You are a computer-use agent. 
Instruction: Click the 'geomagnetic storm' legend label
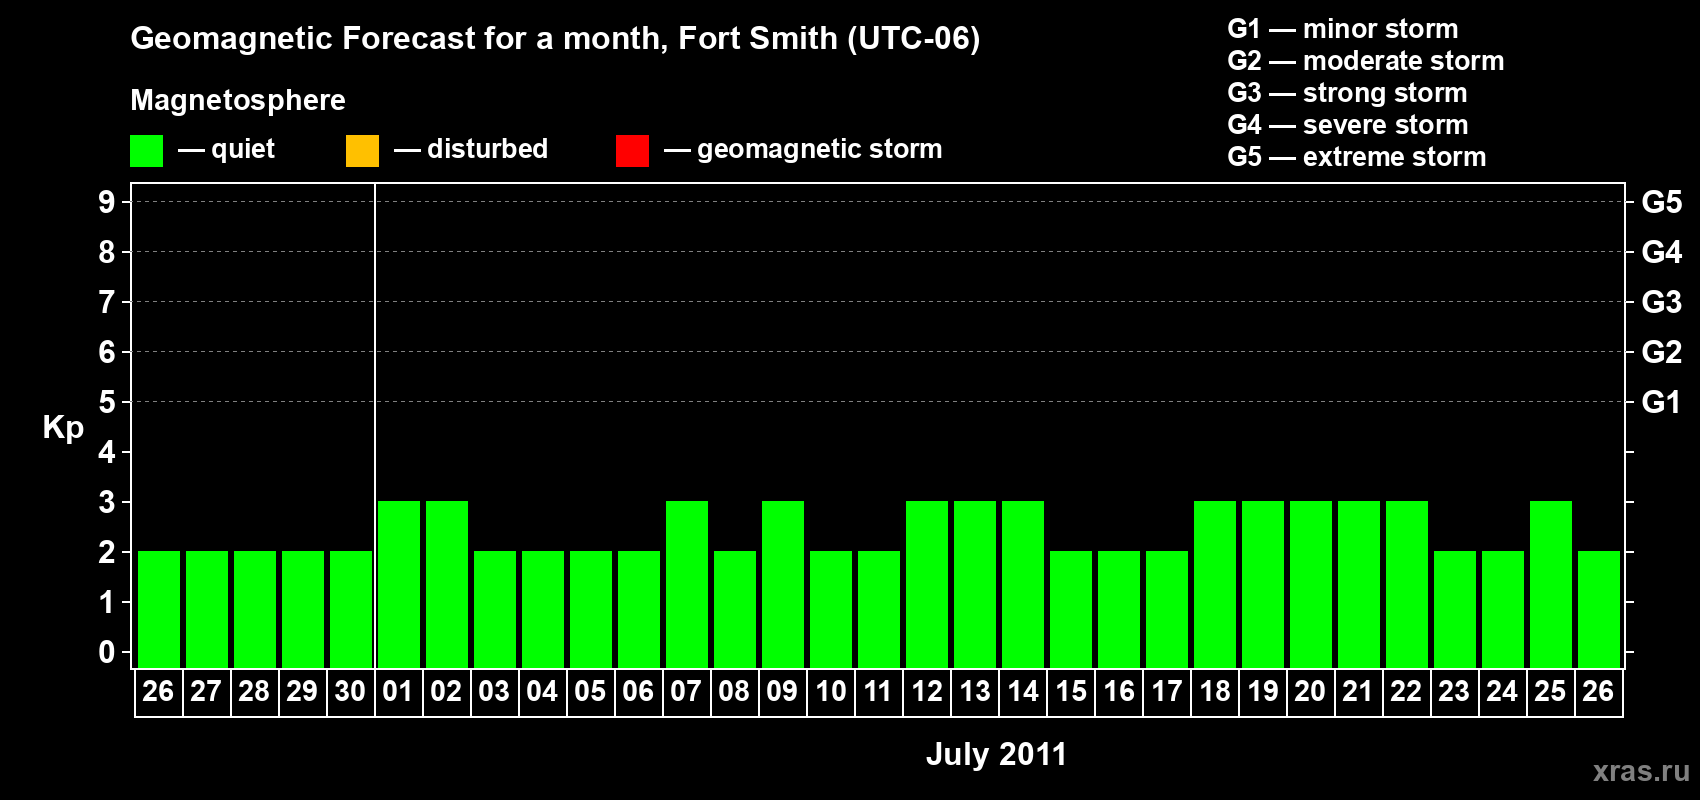pyautogui.click(x=819, y=150)
